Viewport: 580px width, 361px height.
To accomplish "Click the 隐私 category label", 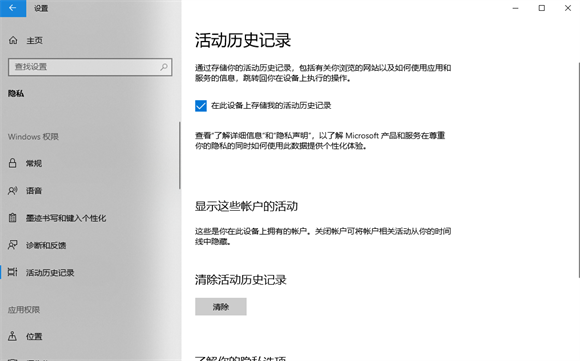I will pyautogui.click(x=16, y=94).
